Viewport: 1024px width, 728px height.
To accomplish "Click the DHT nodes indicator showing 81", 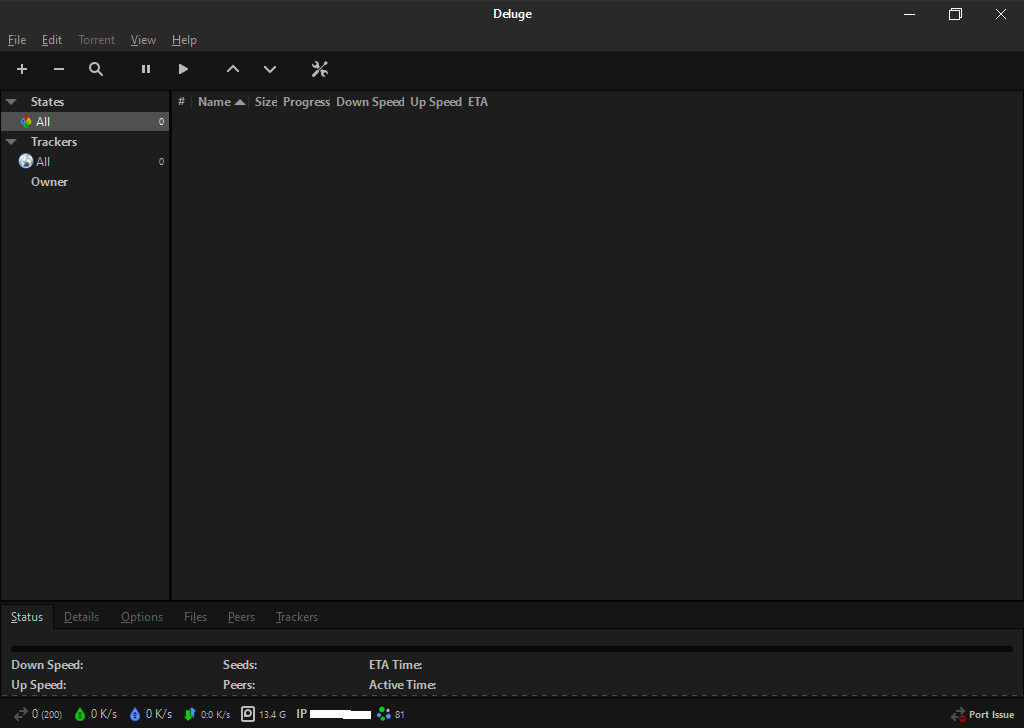I will (391, 714).
